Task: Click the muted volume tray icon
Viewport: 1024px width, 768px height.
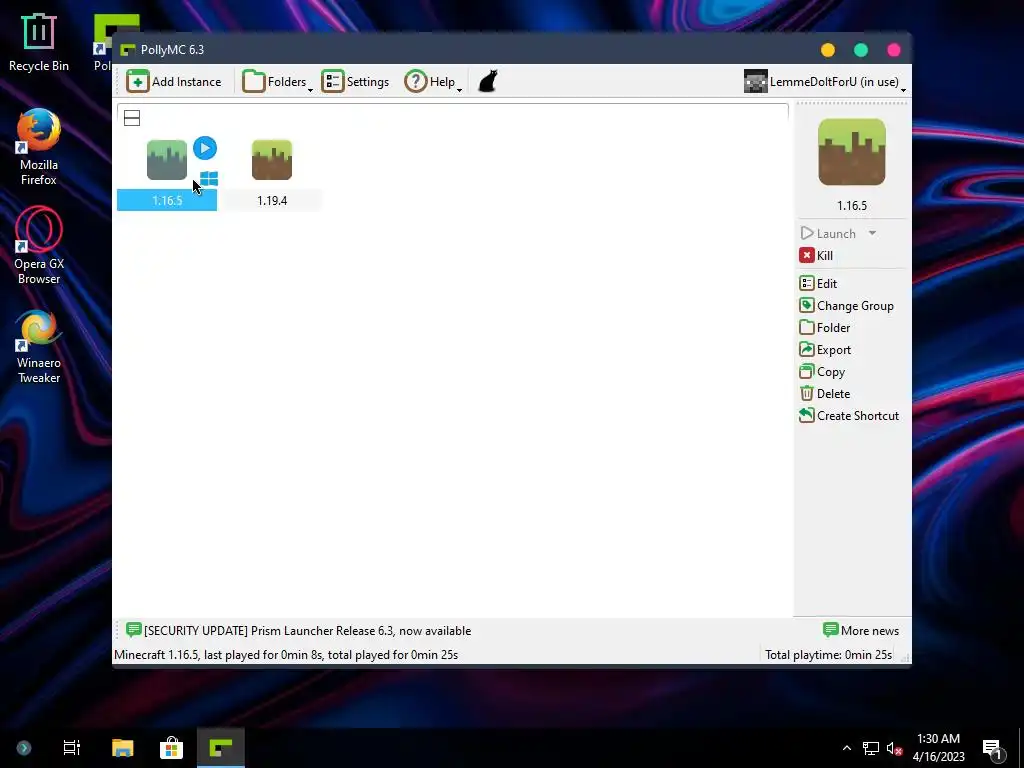Action: point(894,748)
